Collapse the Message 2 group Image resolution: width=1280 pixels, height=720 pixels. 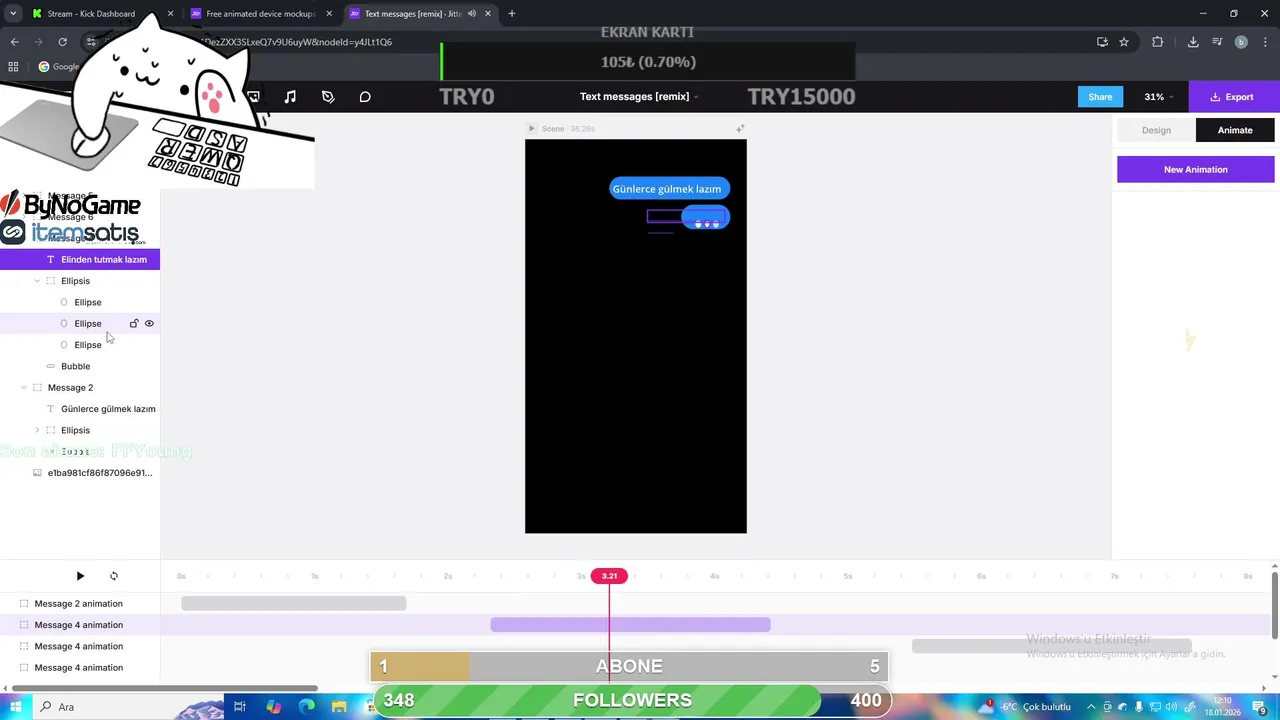tap(24, 388)
